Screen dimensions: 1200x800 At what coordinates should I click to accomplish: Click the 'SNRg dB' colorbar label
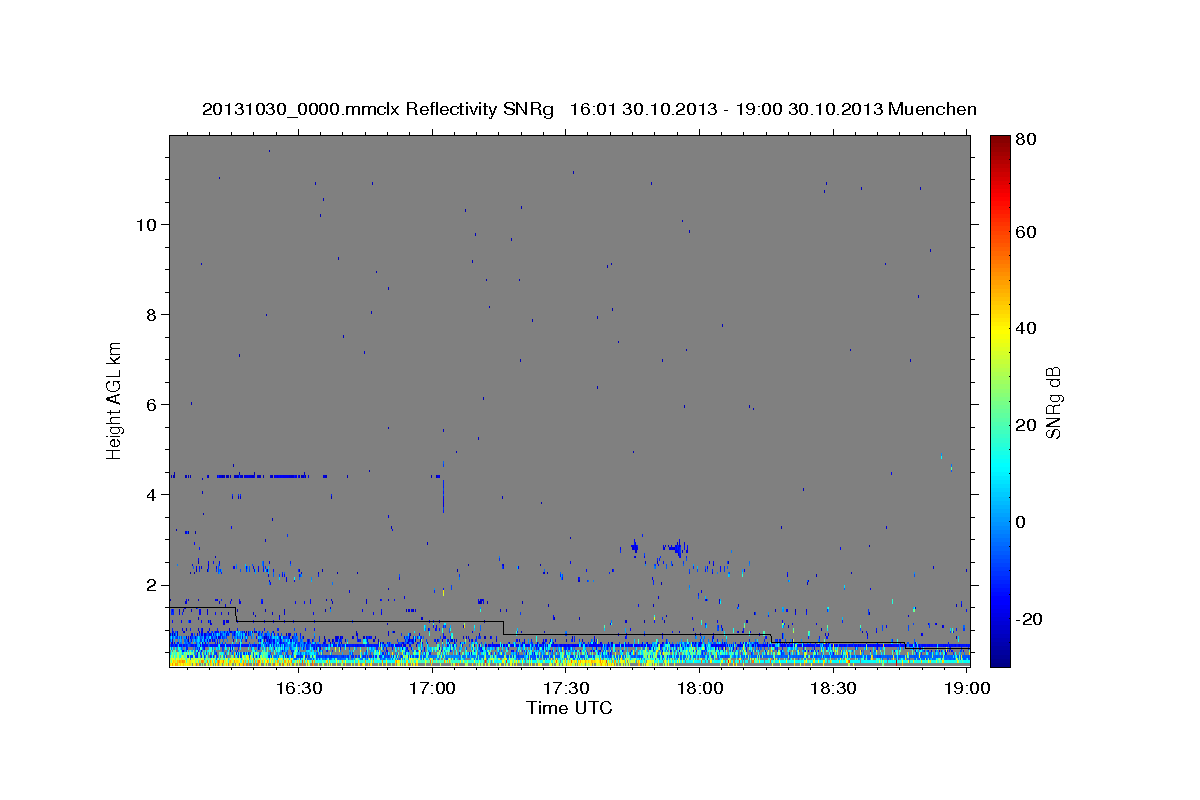1053,402
